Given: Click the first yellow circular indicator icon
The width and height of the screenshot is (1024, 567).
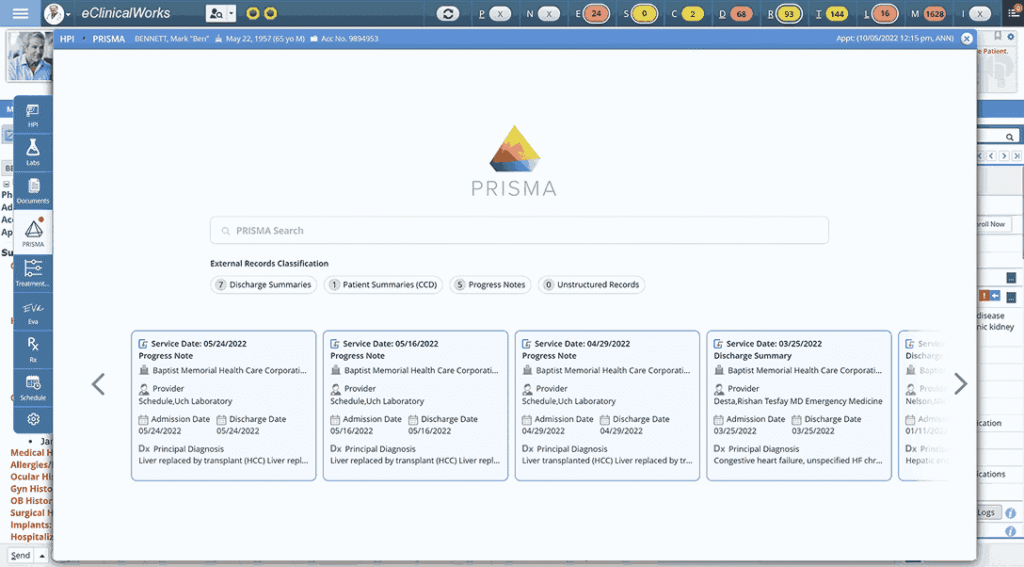Looking at the screenshot, I should click(x=253, y=13).
